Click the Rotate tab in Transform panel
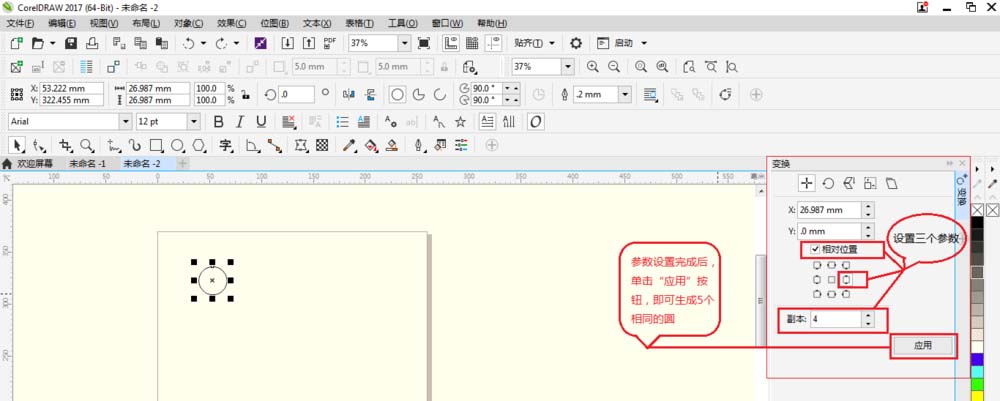Image resolution: width=1000 pixels, height=401 pixels. pyautogui.click(x=828, y=184)
